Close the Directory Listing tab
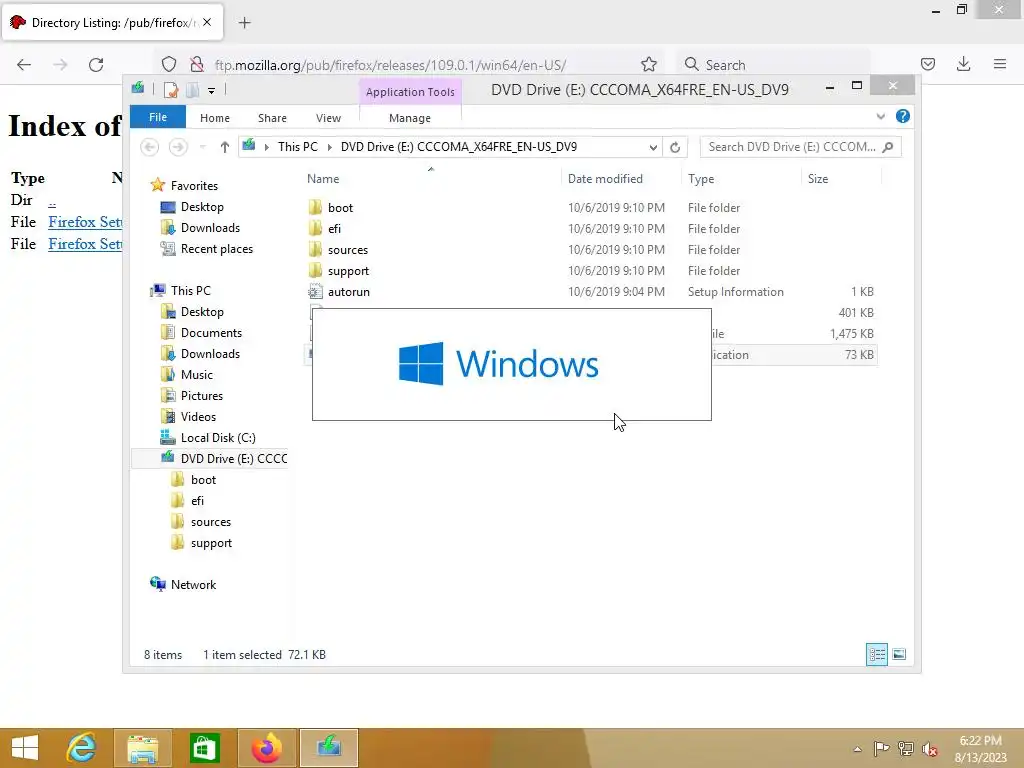The height and width of the screenshot is (768, 1024). point(207,22)
